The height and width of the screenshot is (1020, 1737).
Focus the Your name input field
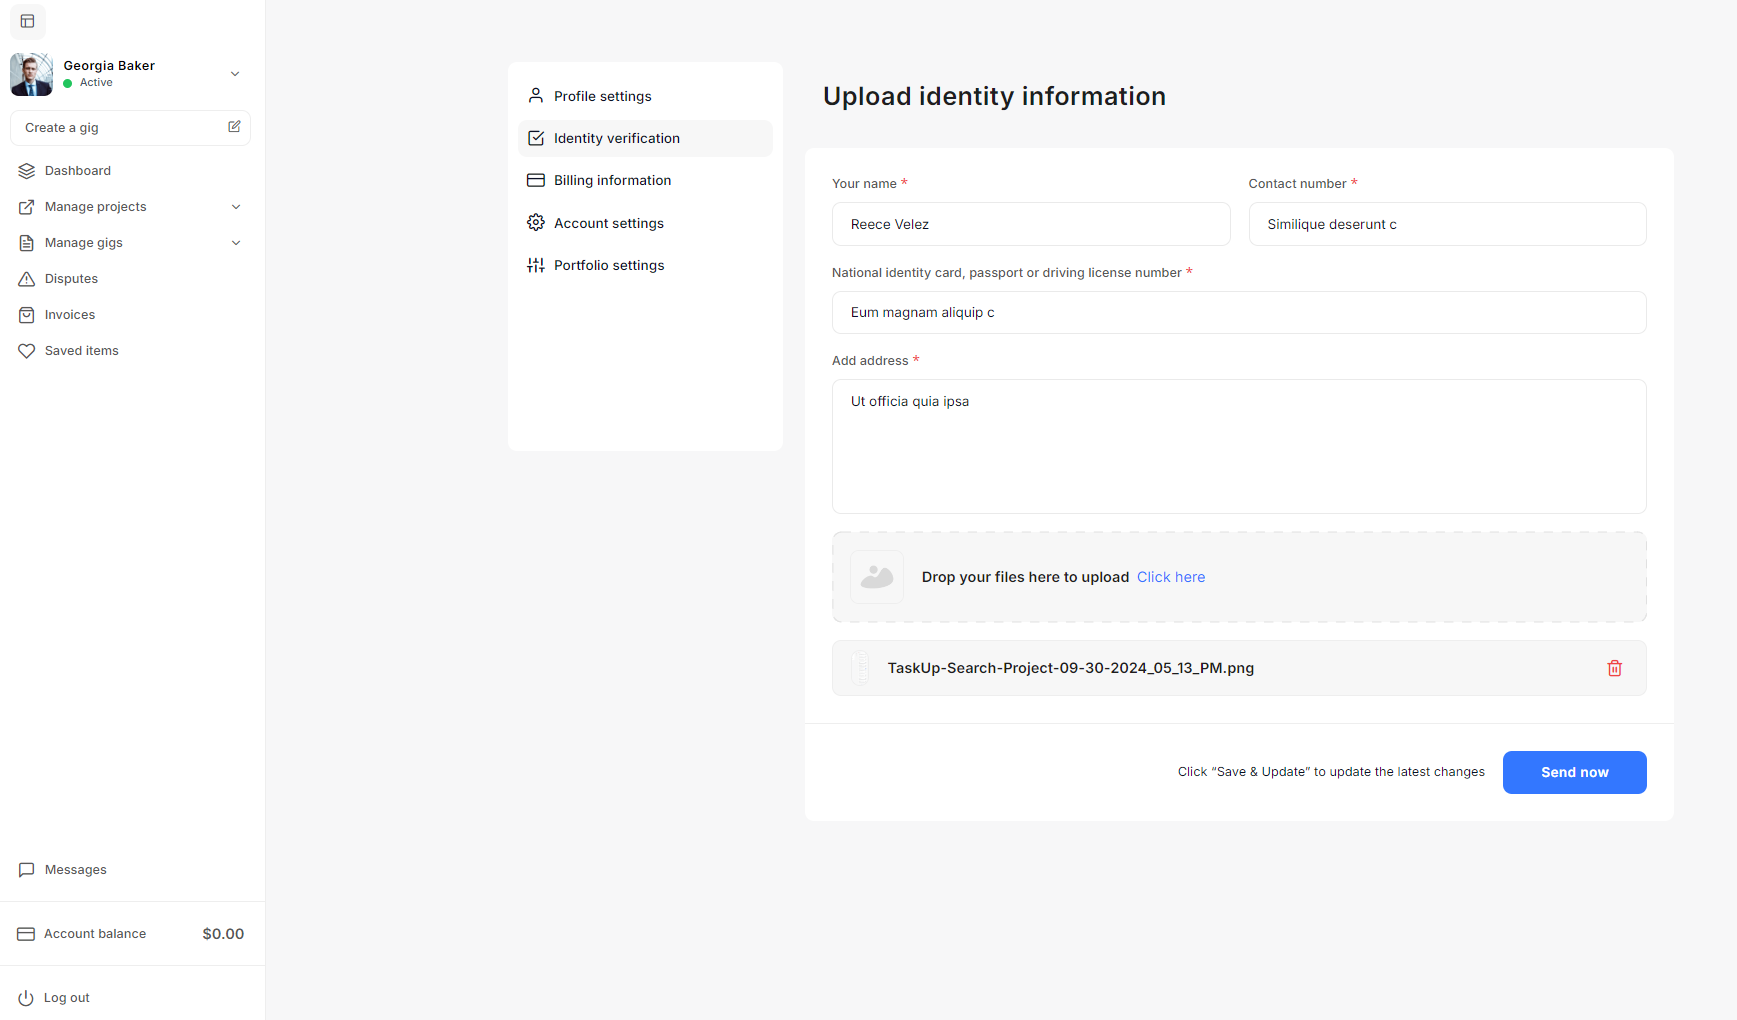(x=1030, y=224)
